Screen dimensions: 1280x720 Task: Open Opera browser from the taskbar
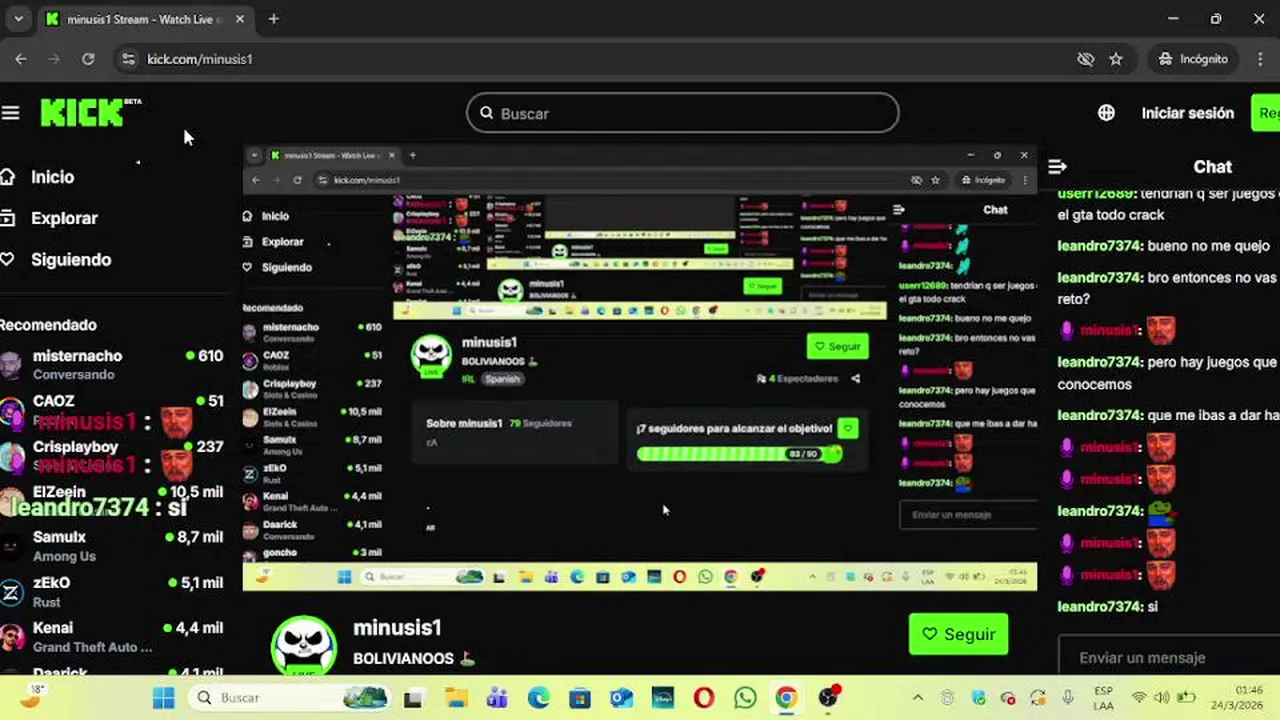(704, 698)
